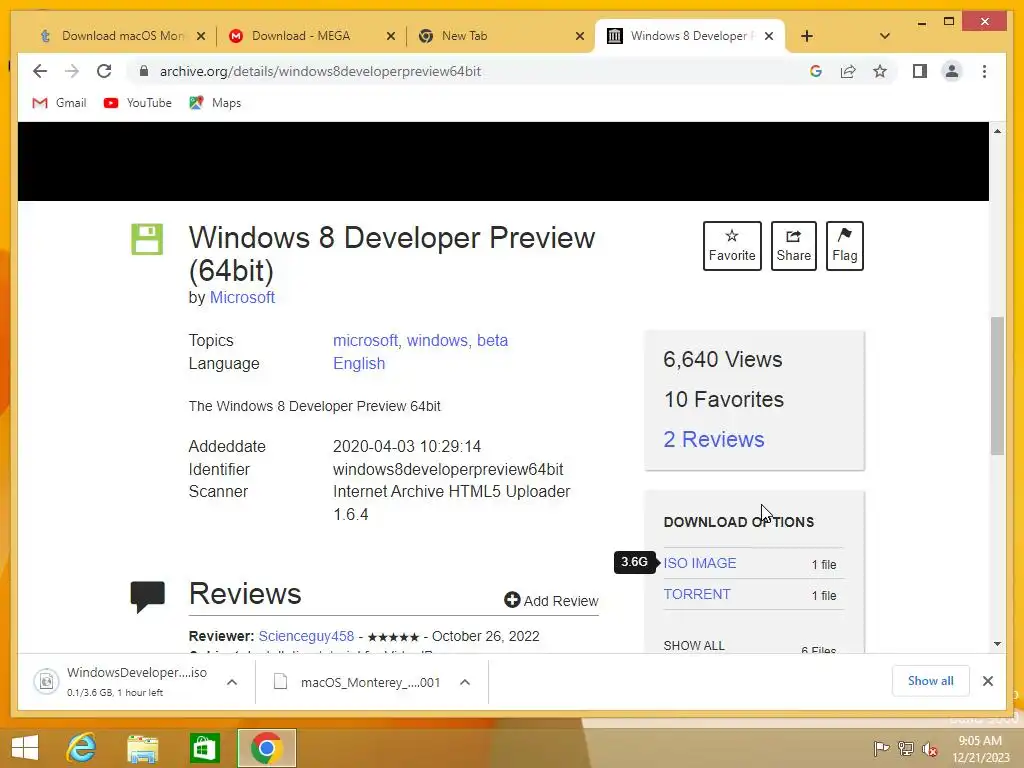This screenshot has width=1024, height=768.
Task: Switch to the New Tab tab
Action: click(501, 36)
